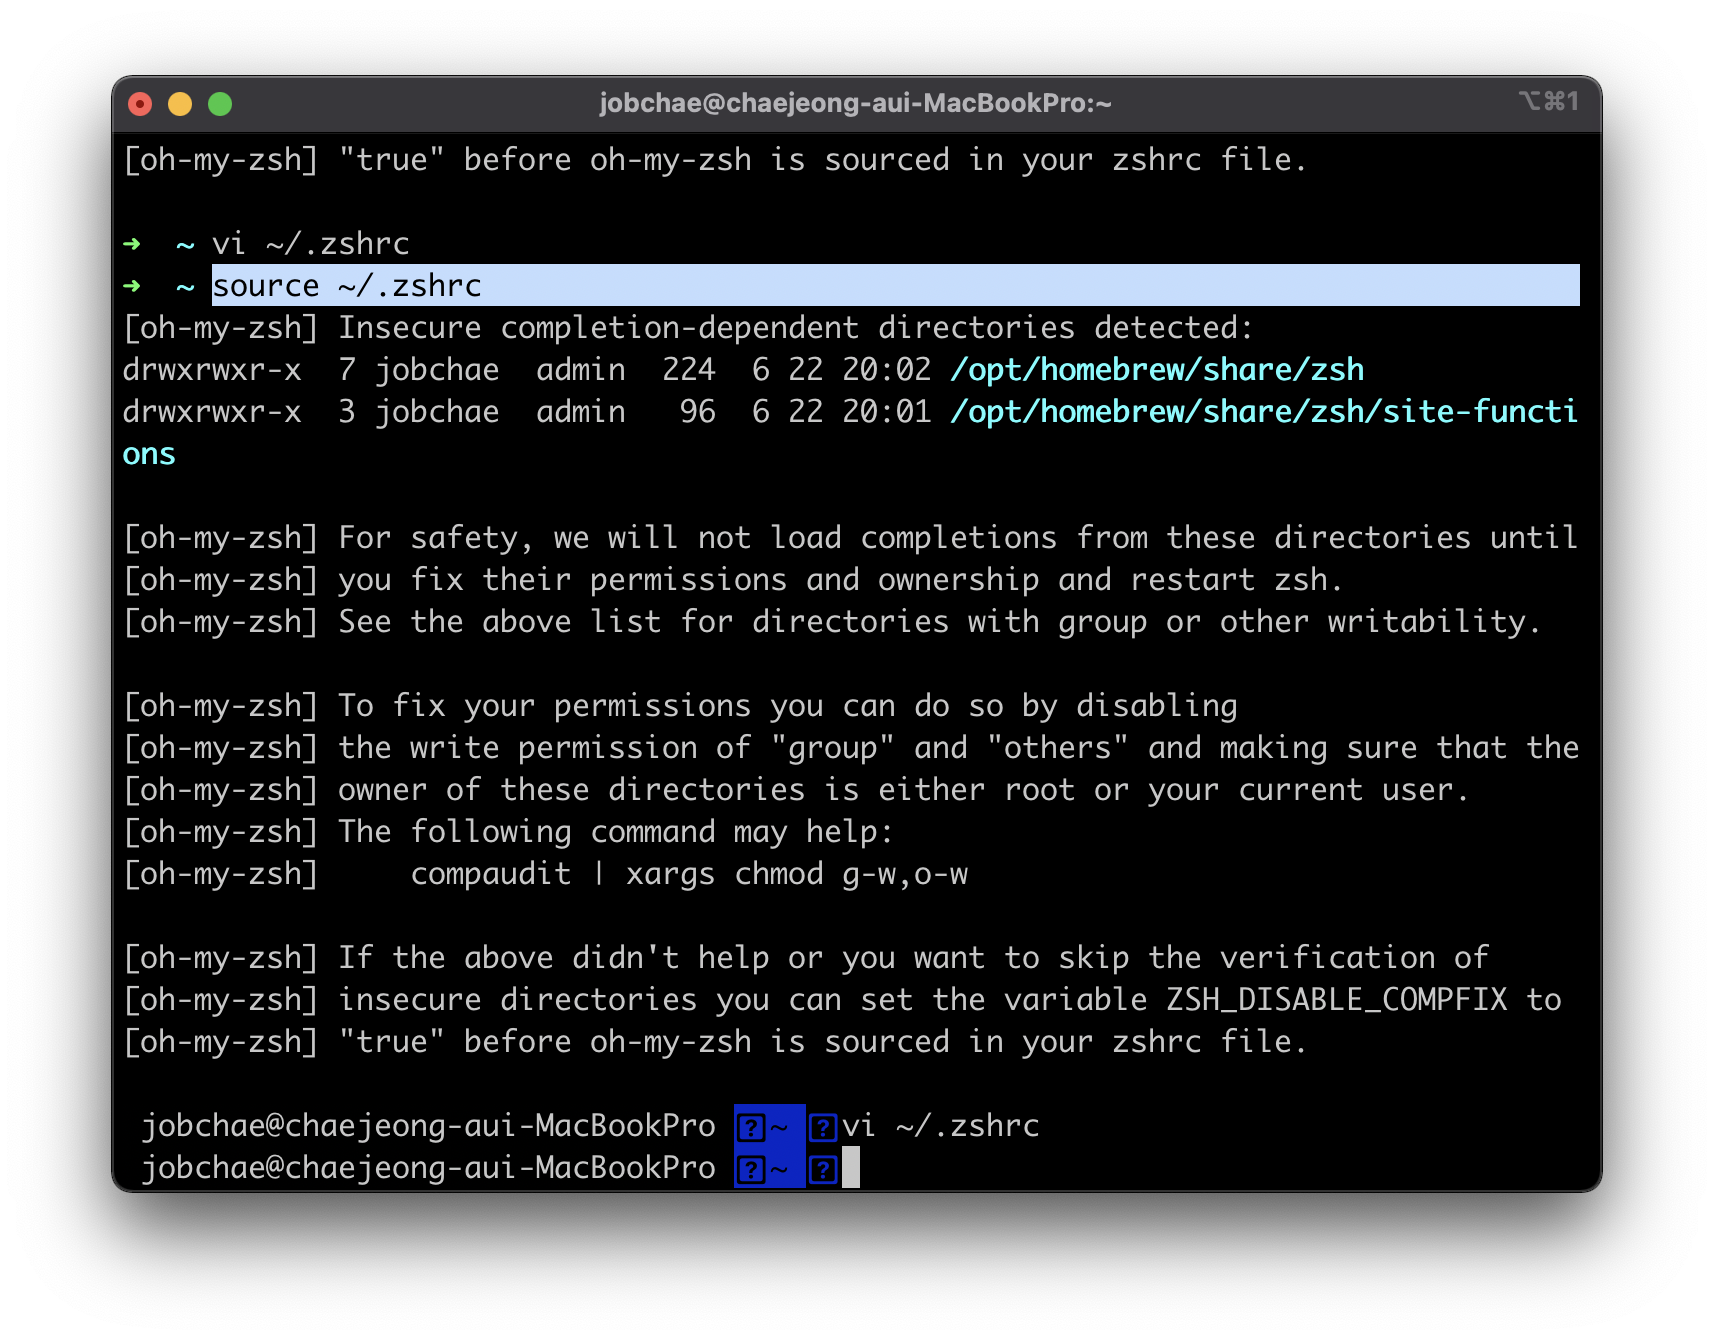This screenshot has height=1340, width=1714.
Task: Click the line mentioning write permission of "group"
Action: pos(850,748)
